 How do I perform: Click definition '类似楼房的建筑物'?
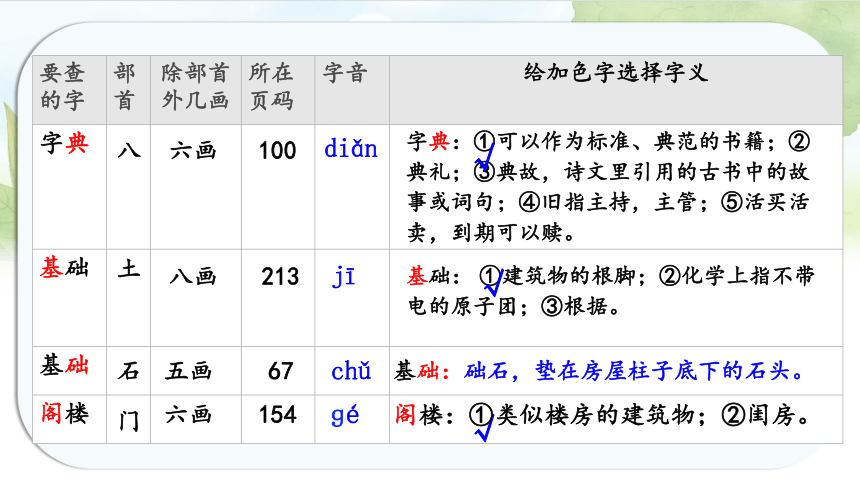tap(596, 415)
